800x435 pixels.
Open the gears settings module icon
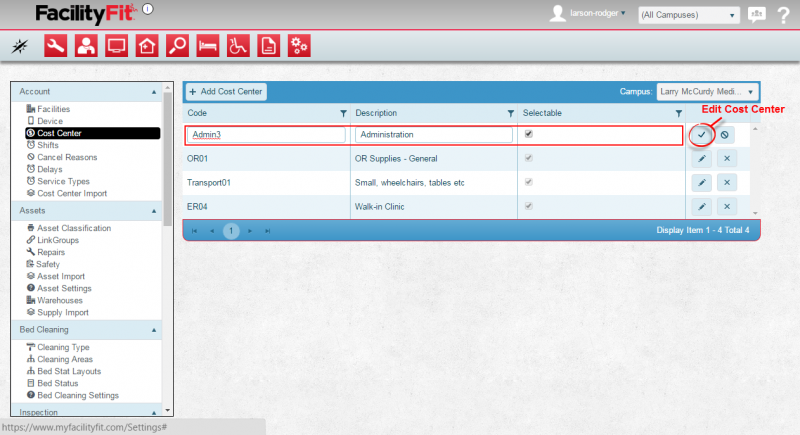(x=299, y=46)
